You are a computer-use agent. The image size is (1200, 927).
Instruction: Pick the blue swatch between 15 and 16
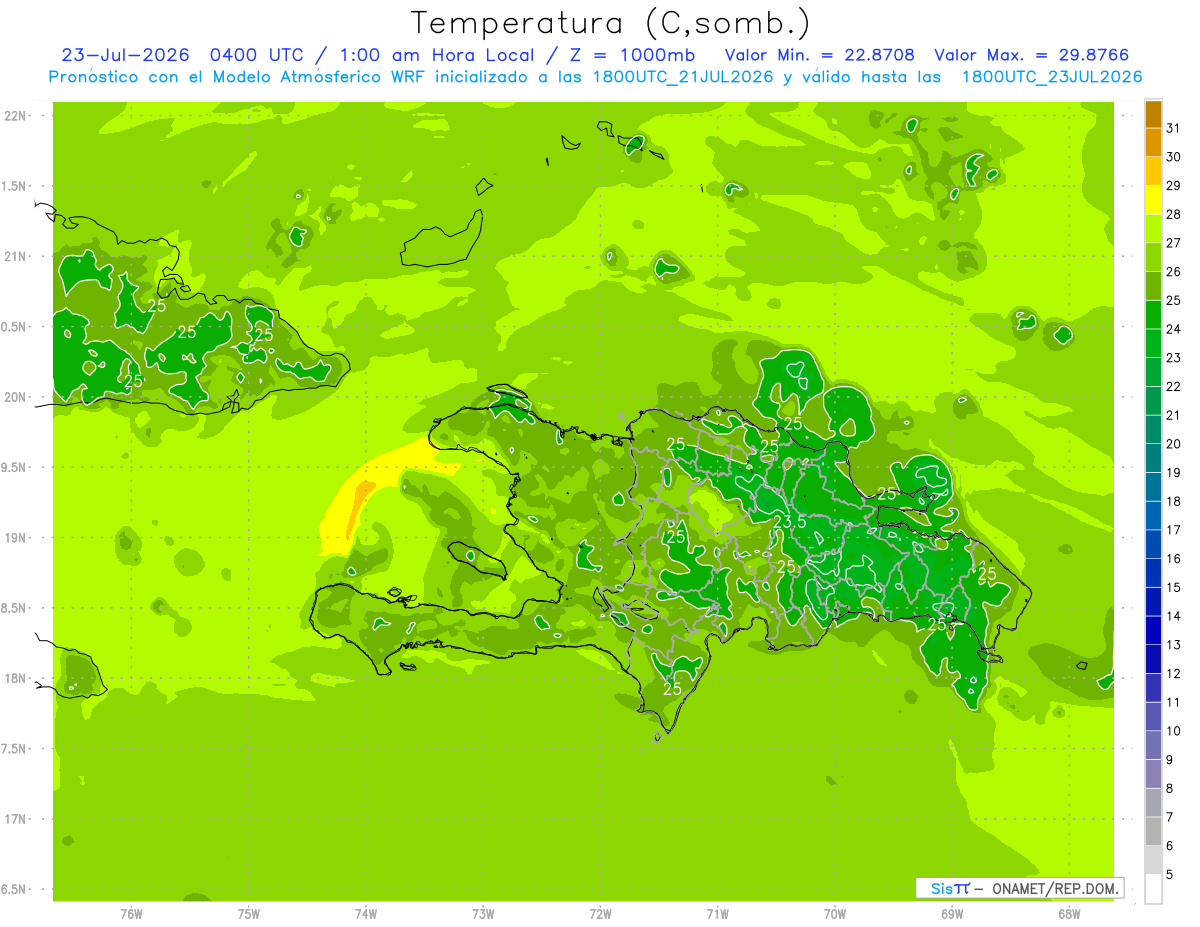pos(1153,573)
